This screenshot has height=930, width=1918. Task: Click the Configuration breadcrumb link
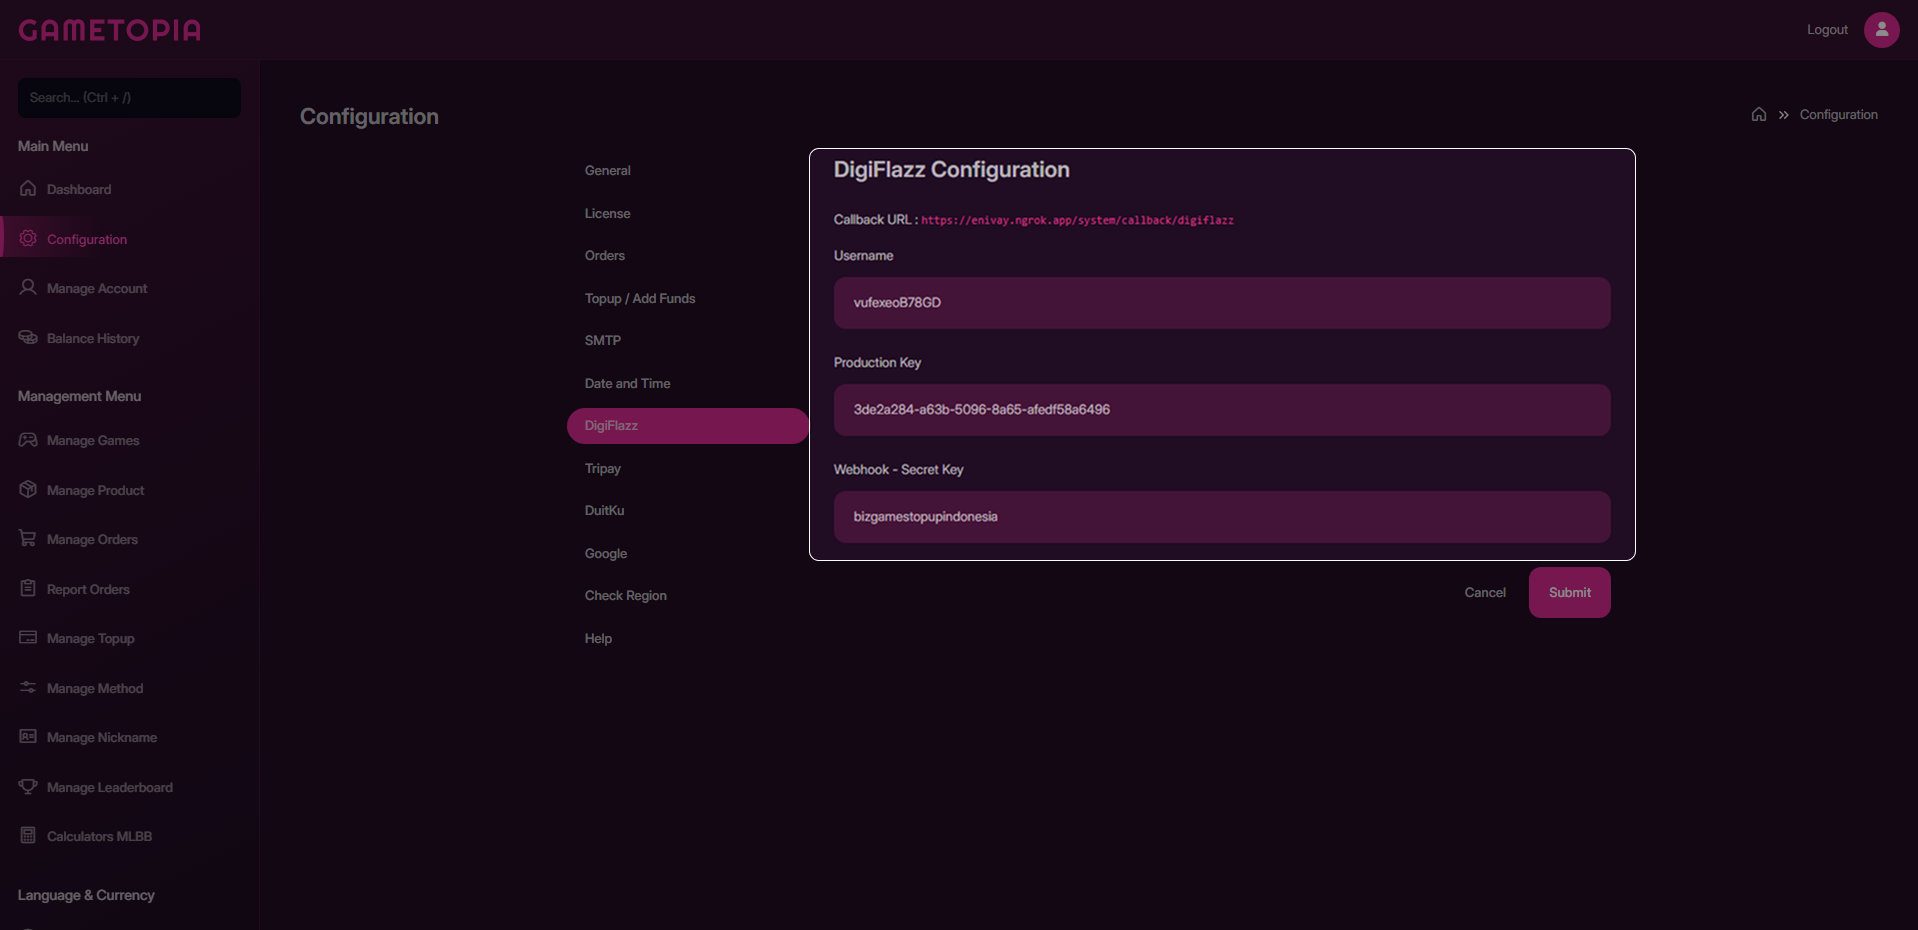[x=1838, y=115]
